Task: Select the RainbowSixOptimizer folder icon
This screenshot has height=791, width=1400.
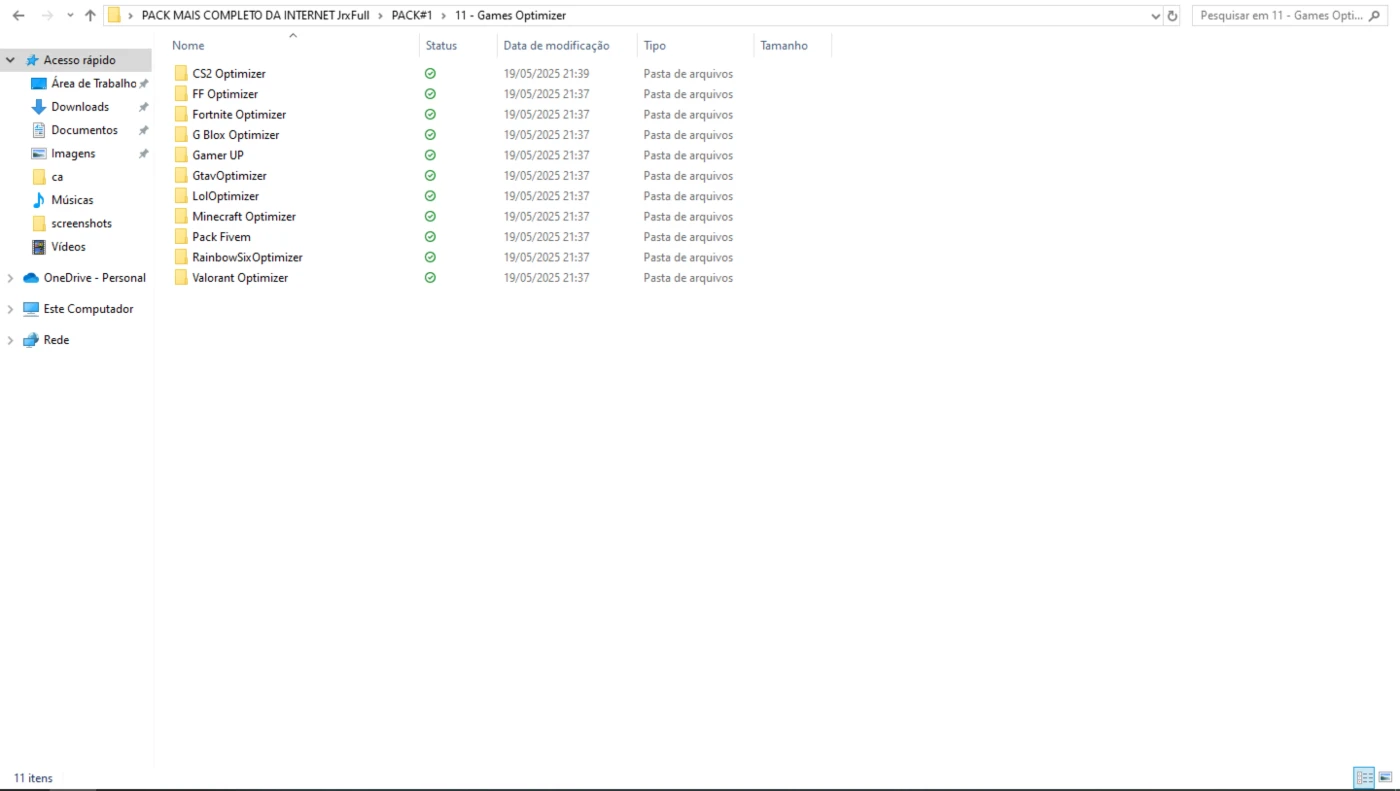Action: 181,258
